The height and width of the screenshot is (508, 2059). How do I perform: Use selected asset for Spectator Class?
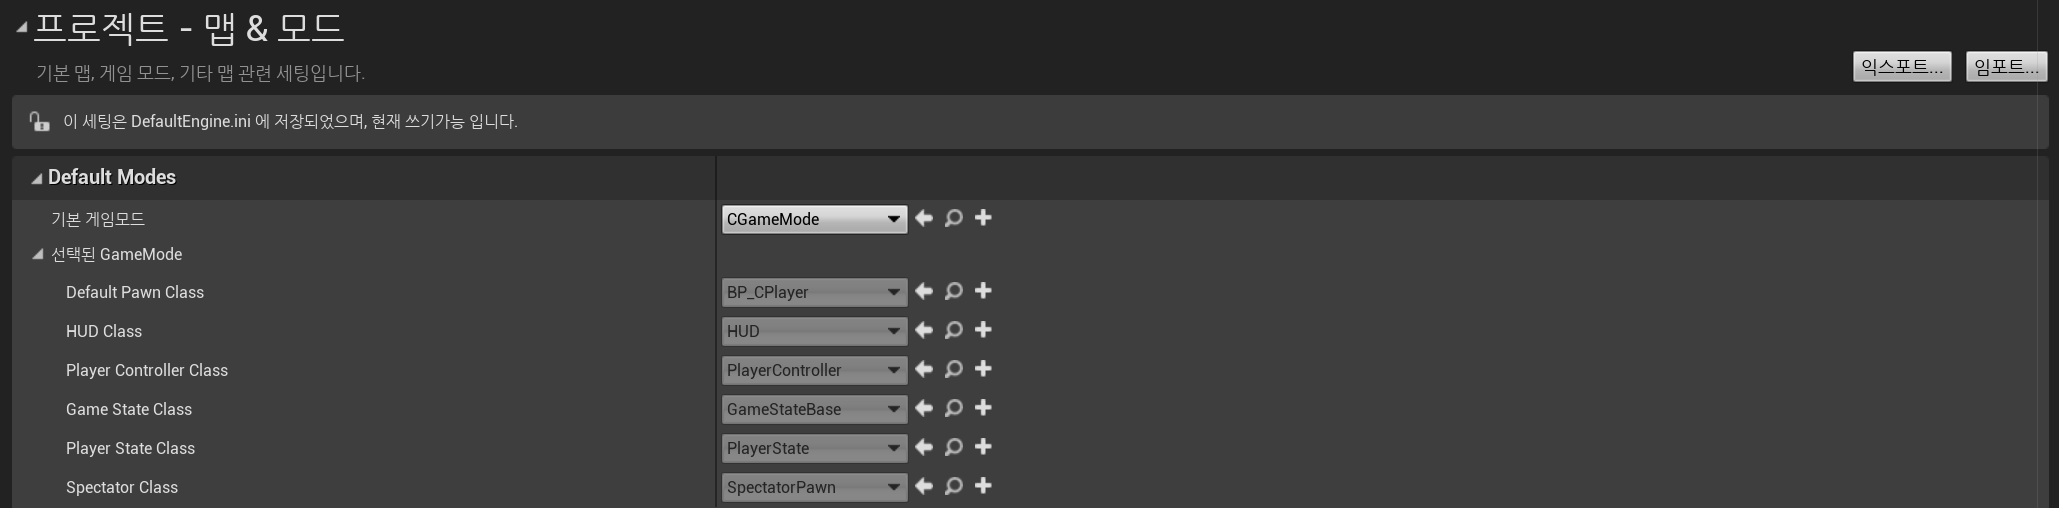coord(924,486)
